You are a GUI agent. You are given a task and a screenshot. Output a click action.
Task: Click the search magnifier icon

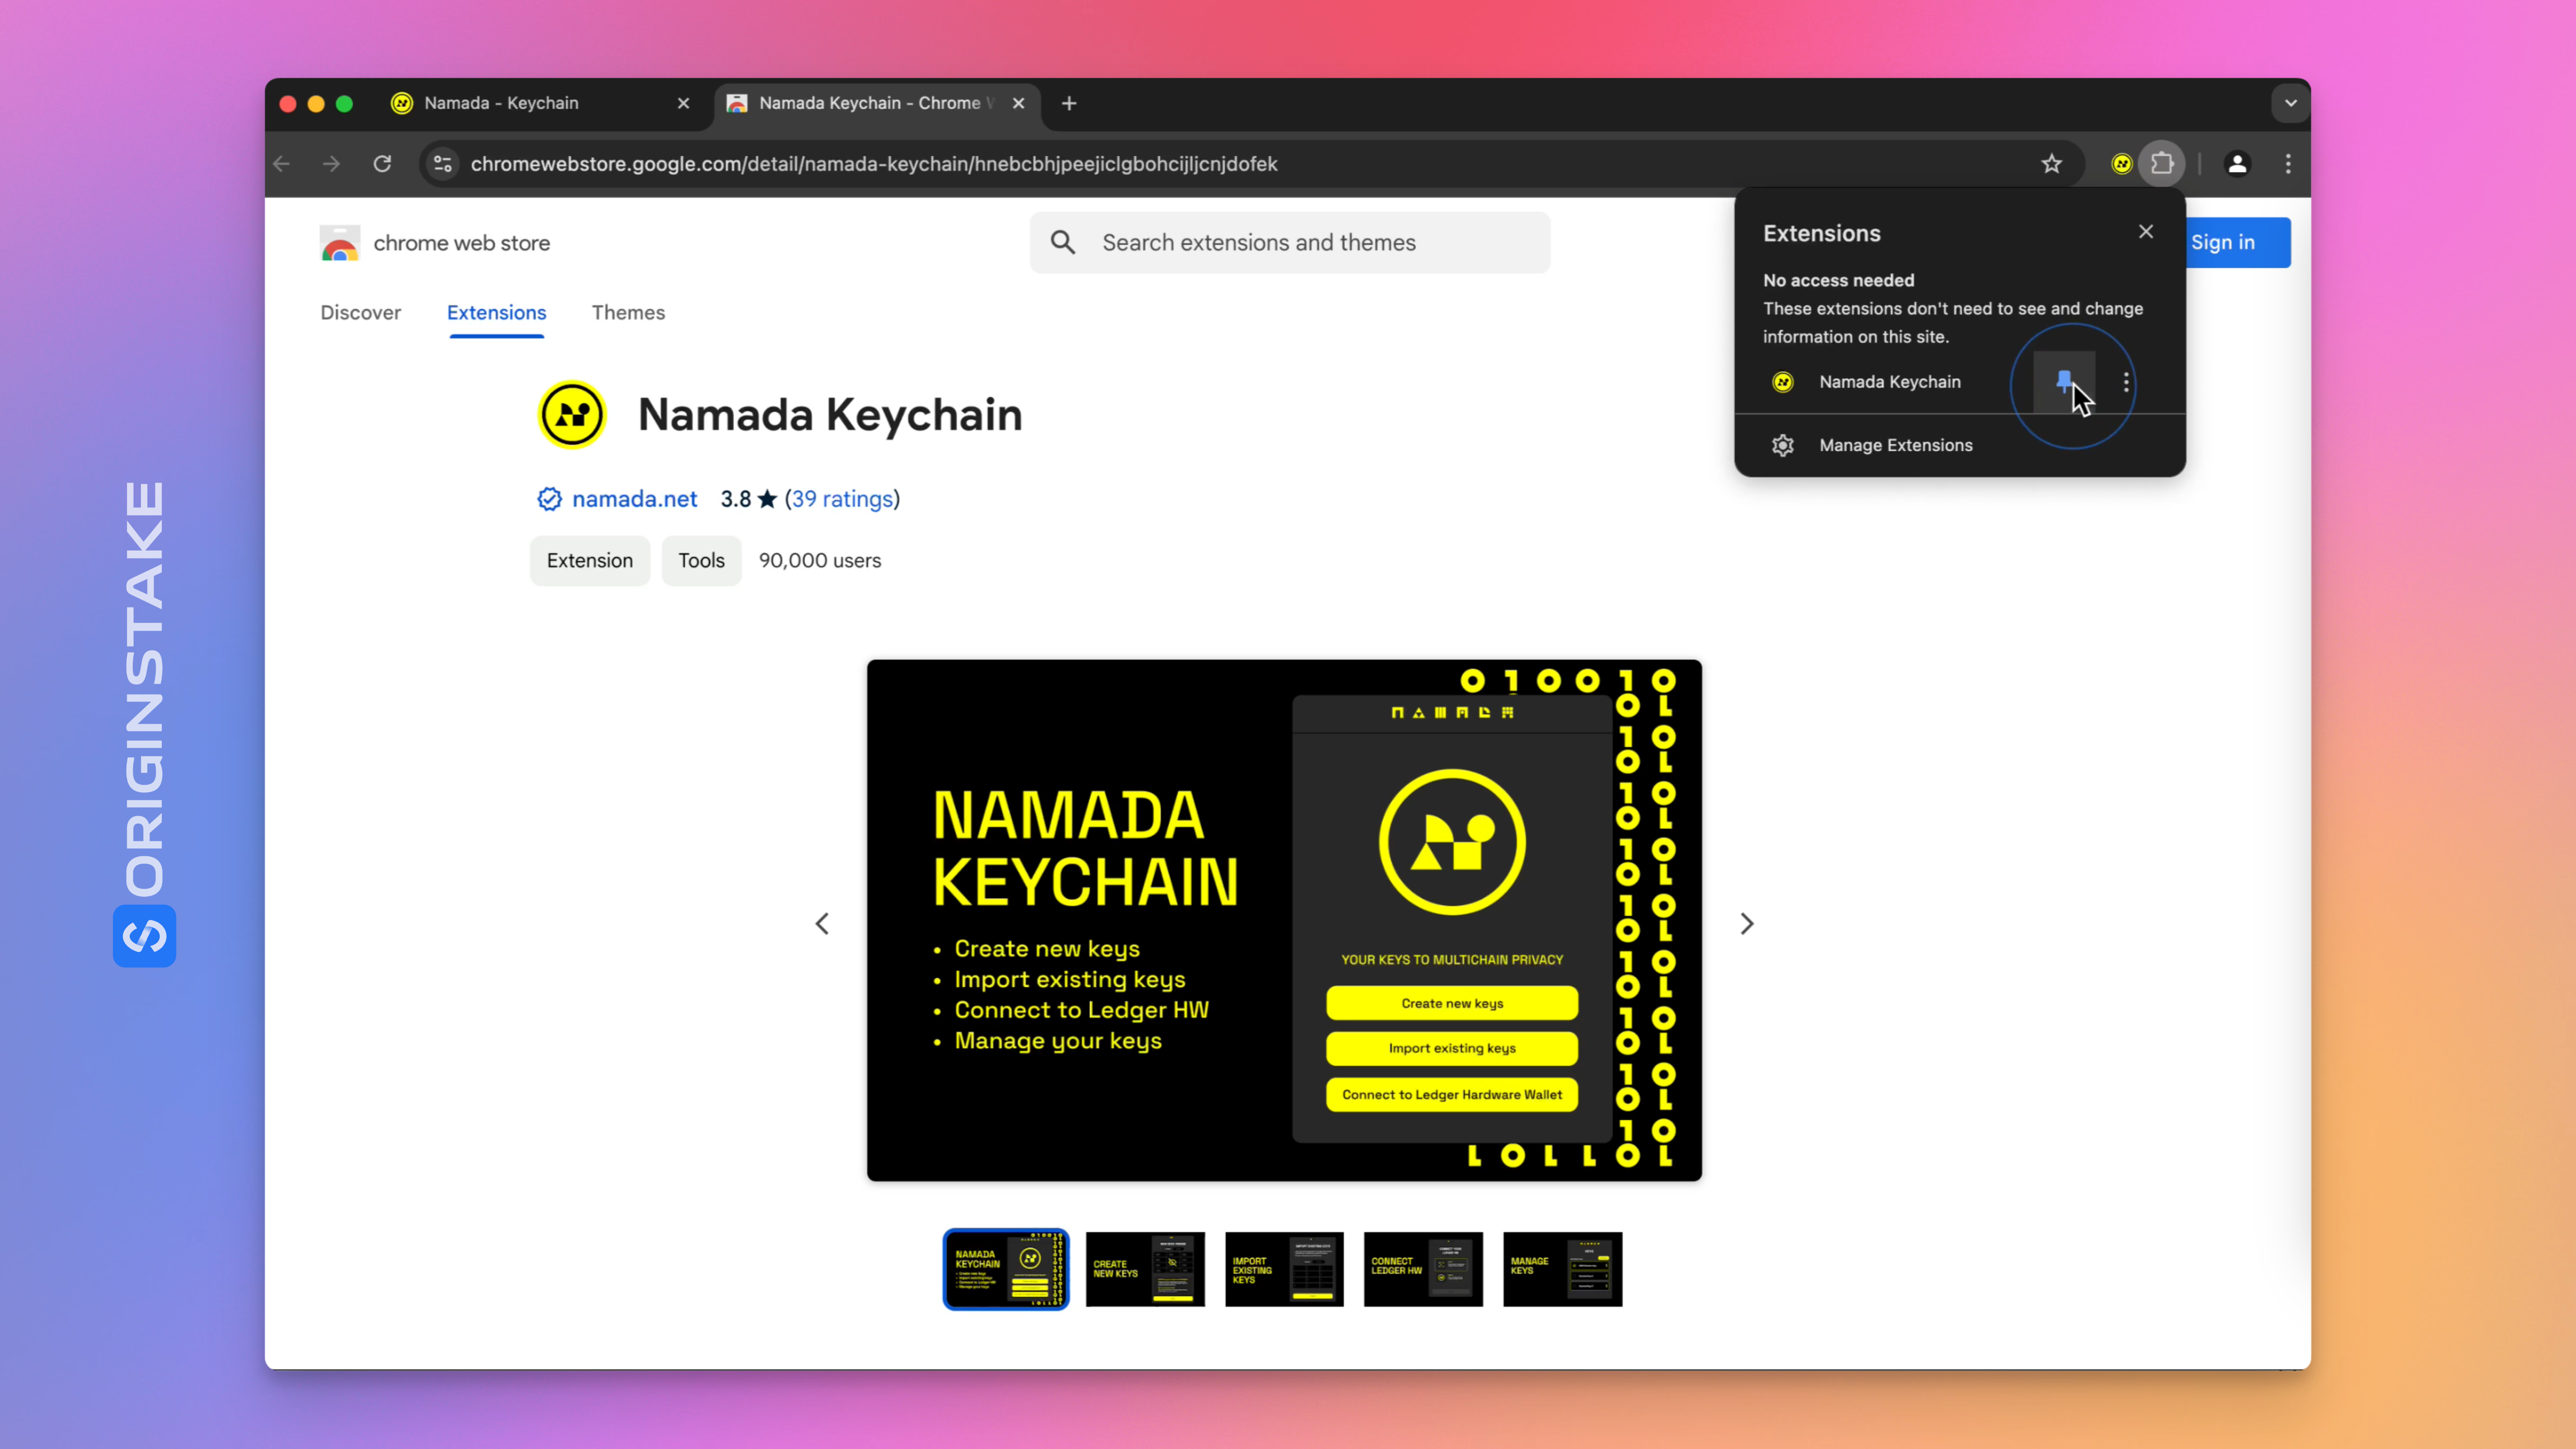click(x=1063, y=242)
